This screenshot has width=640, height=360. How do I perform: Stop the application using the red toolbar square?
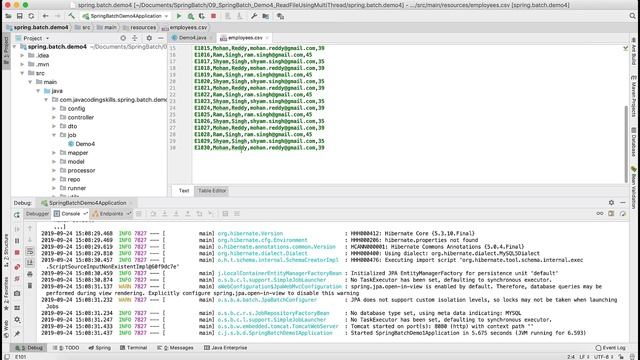tap(213, 16)
